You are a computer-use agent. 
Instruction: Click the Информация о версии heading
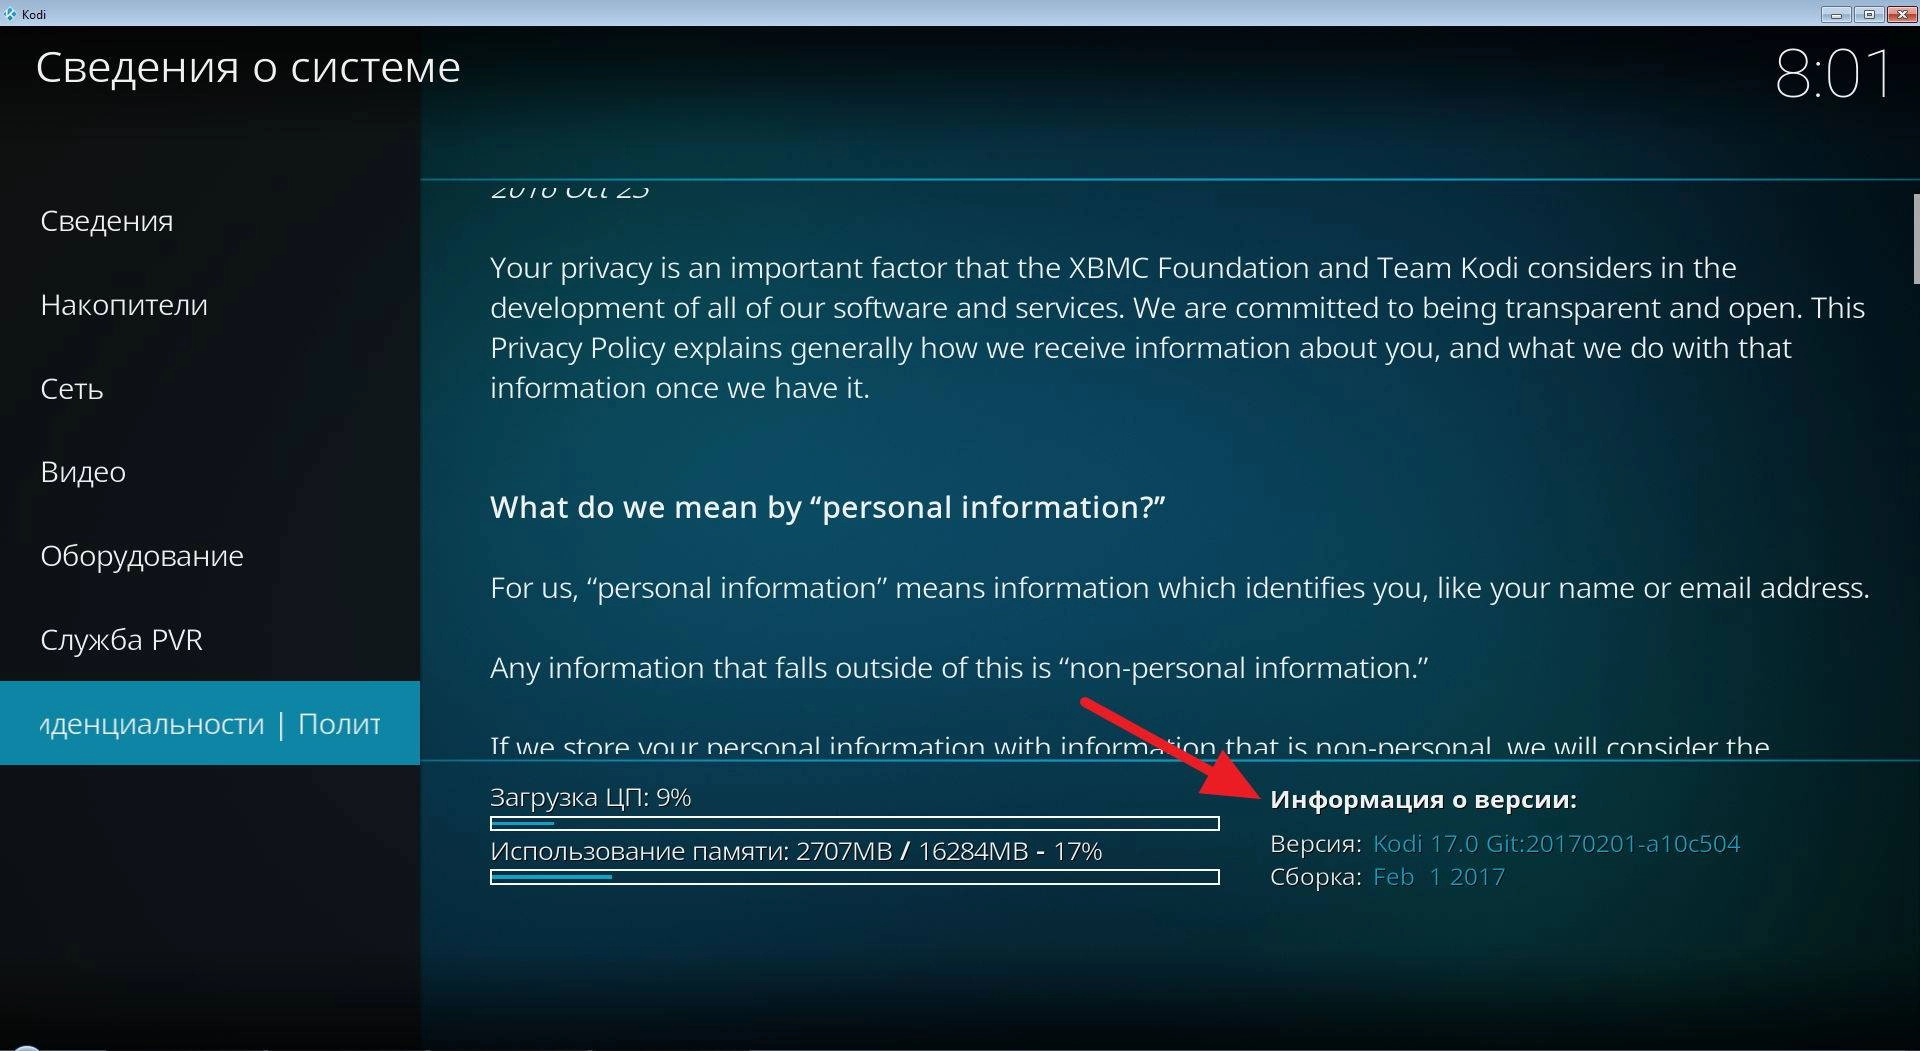pyautogui.click(x=1423, y=800)
